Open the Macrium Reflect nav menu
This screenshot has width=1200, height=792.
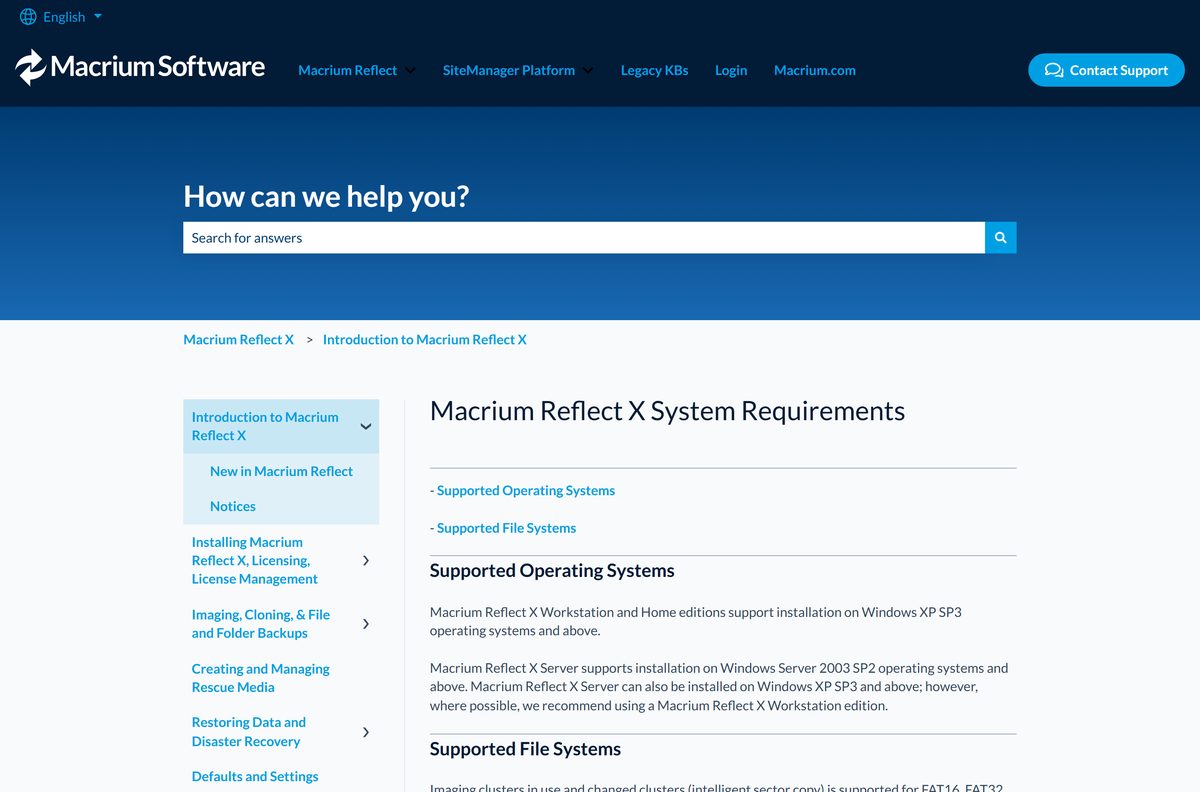pos(347,70)
